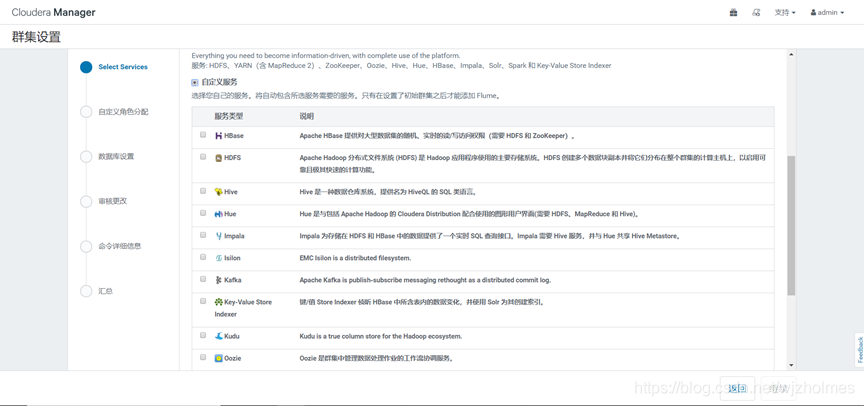Click the vertical scrollbar thumb
Image resolution: width=864 pixels, height=406 pixels.
791,225
